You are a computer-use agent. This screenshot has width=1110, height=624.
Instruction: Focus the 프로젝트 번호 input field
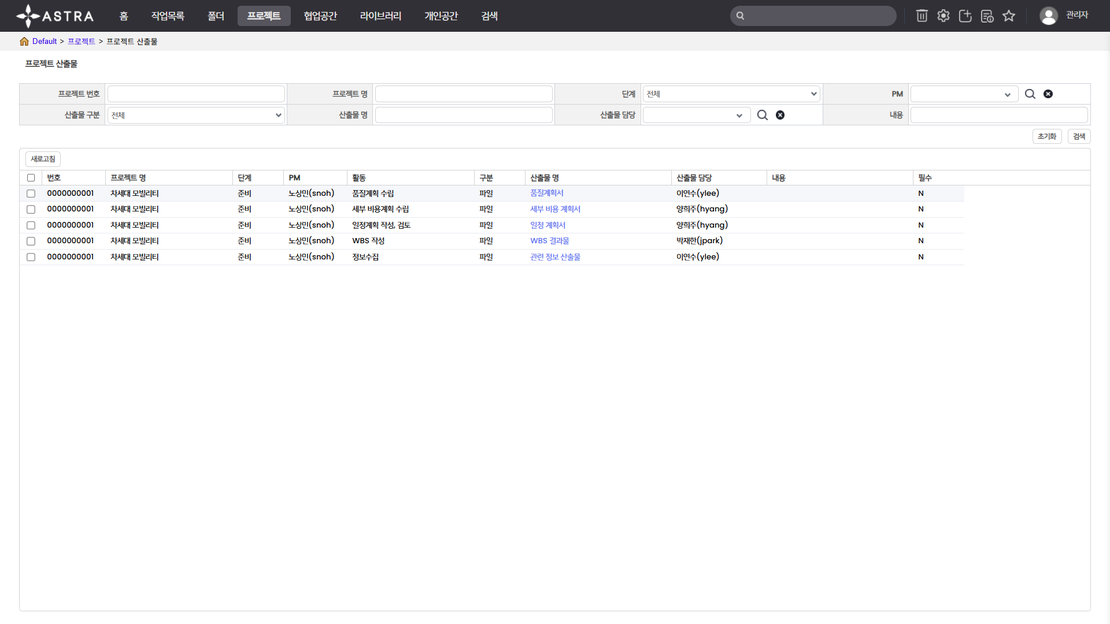[x=196, y=93]
